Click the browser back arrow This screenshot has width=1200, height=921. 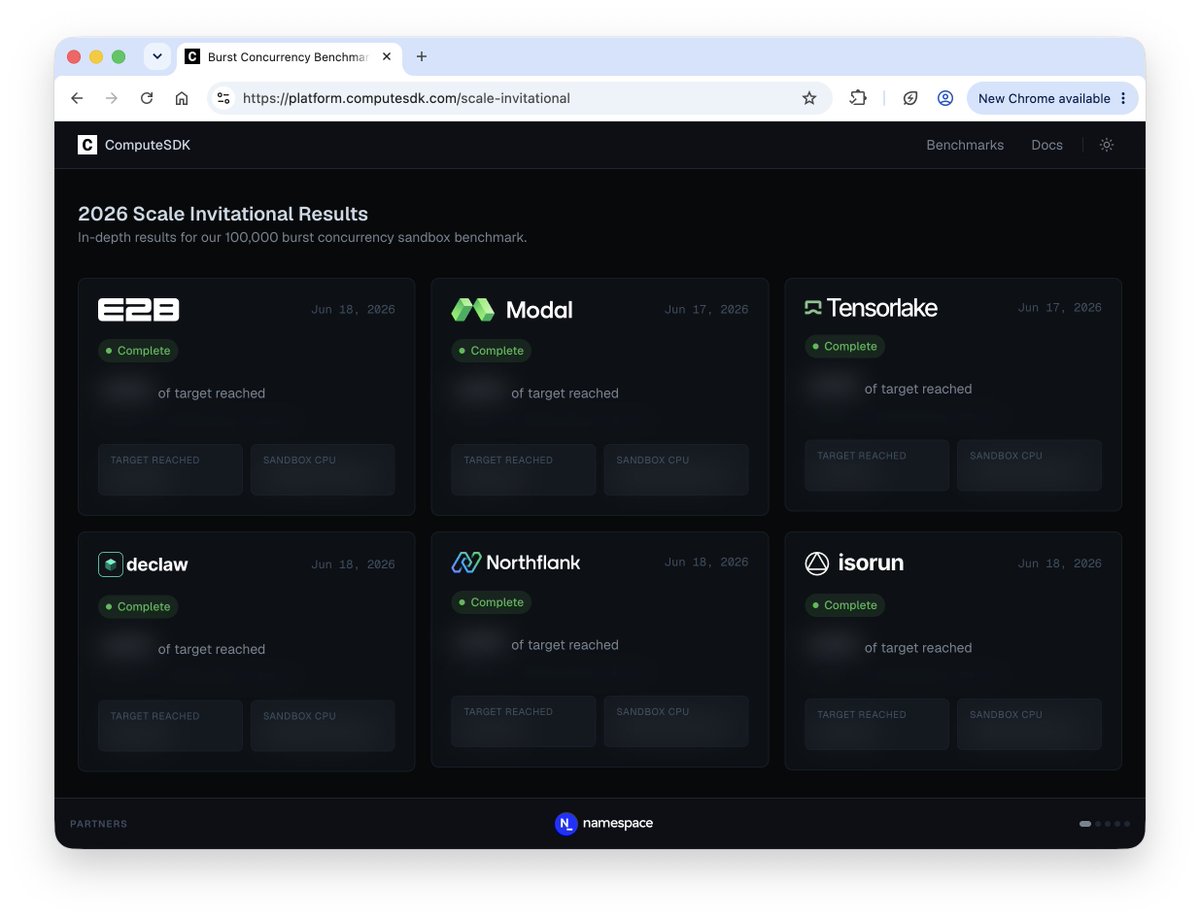pyautogui.click(x=77, y=98)
